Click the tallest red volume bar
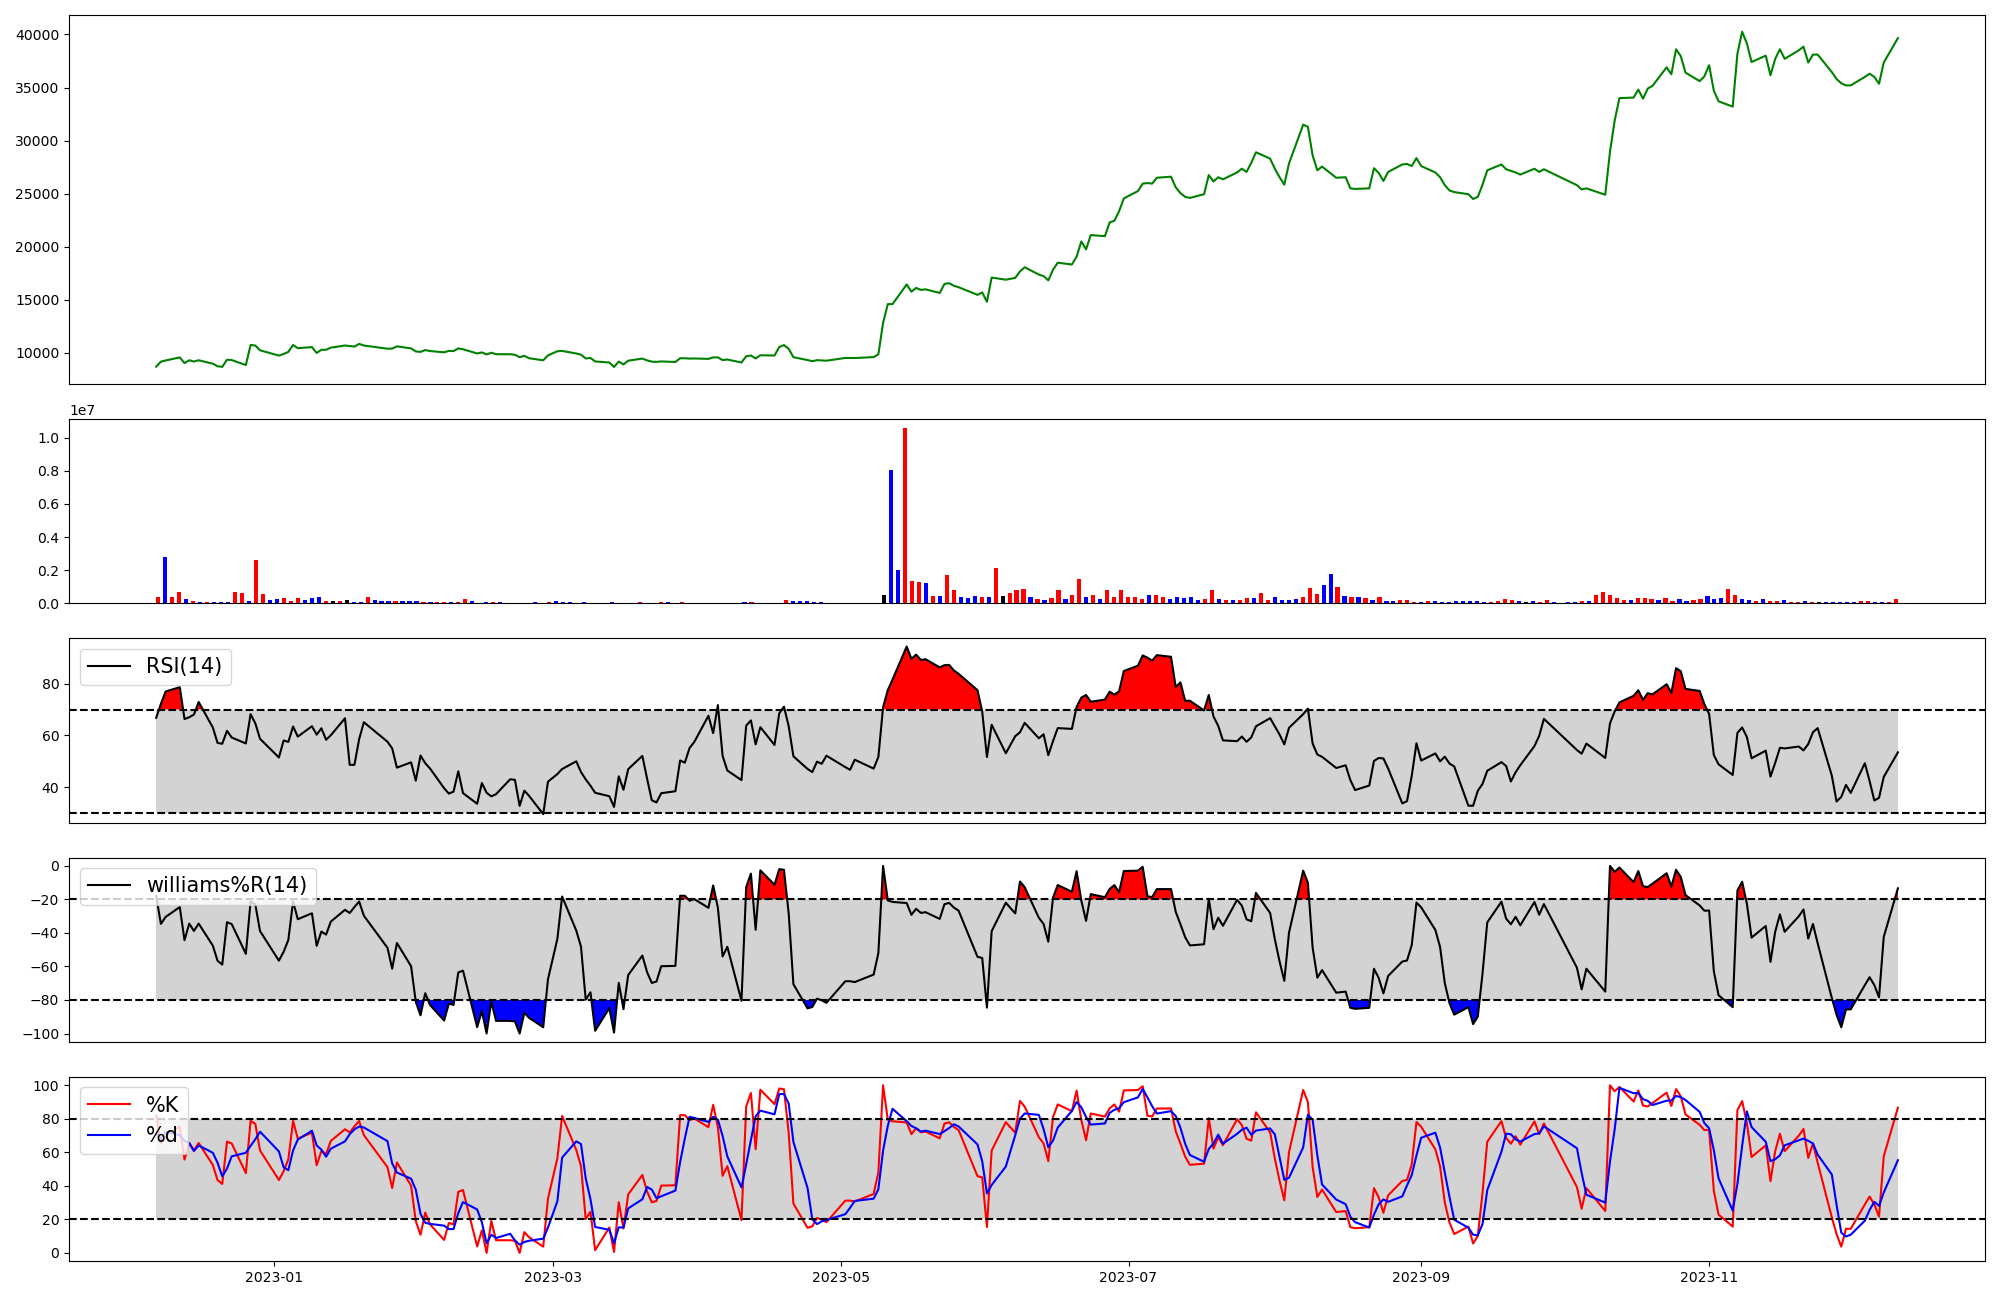 [905, 515]
